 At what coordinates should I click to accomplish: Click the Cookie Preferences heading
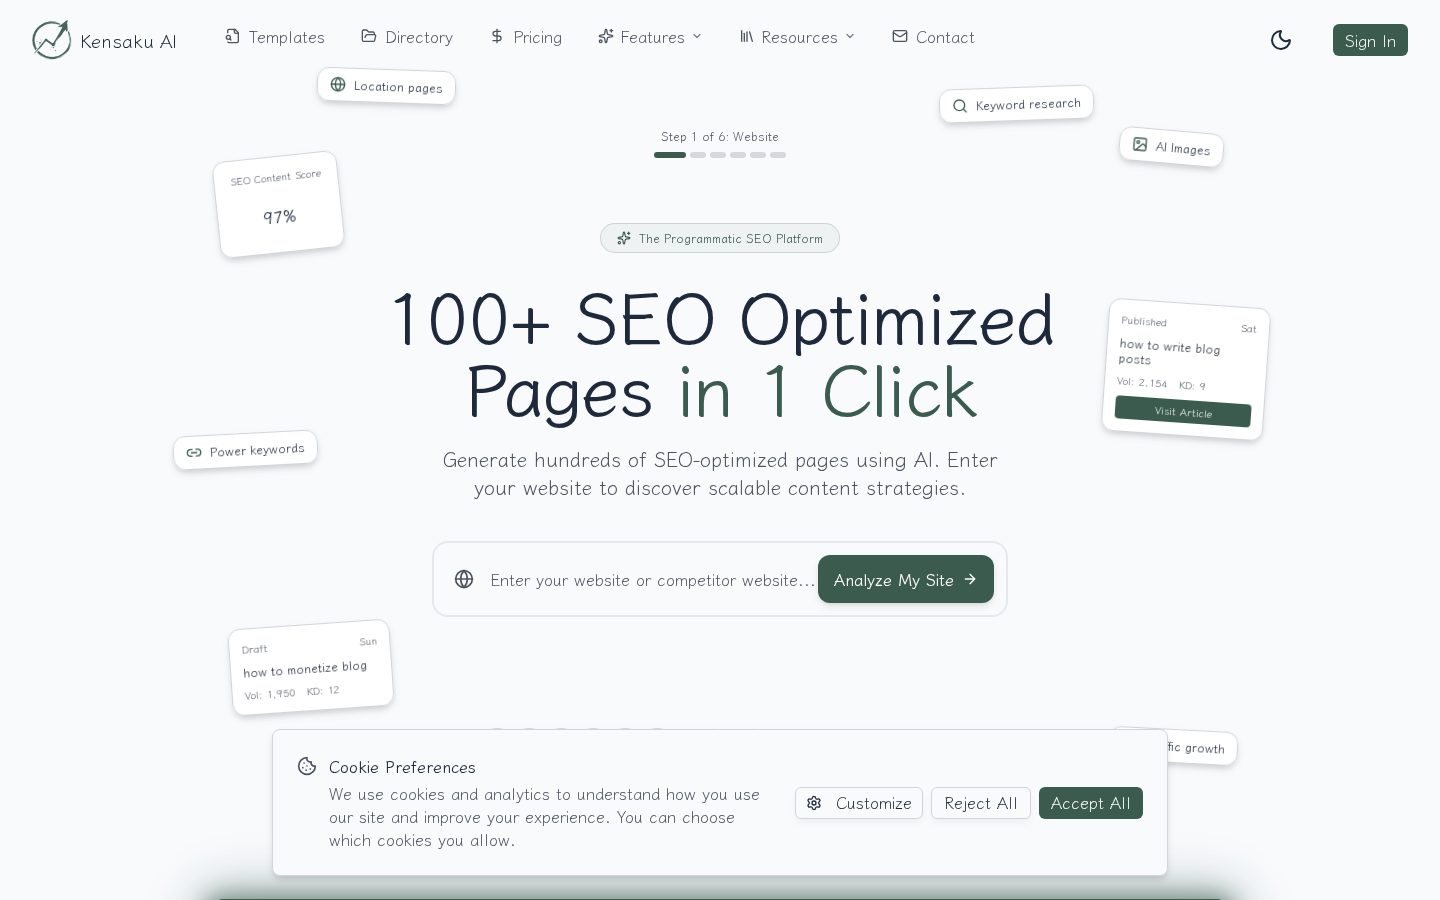(402, 767)
